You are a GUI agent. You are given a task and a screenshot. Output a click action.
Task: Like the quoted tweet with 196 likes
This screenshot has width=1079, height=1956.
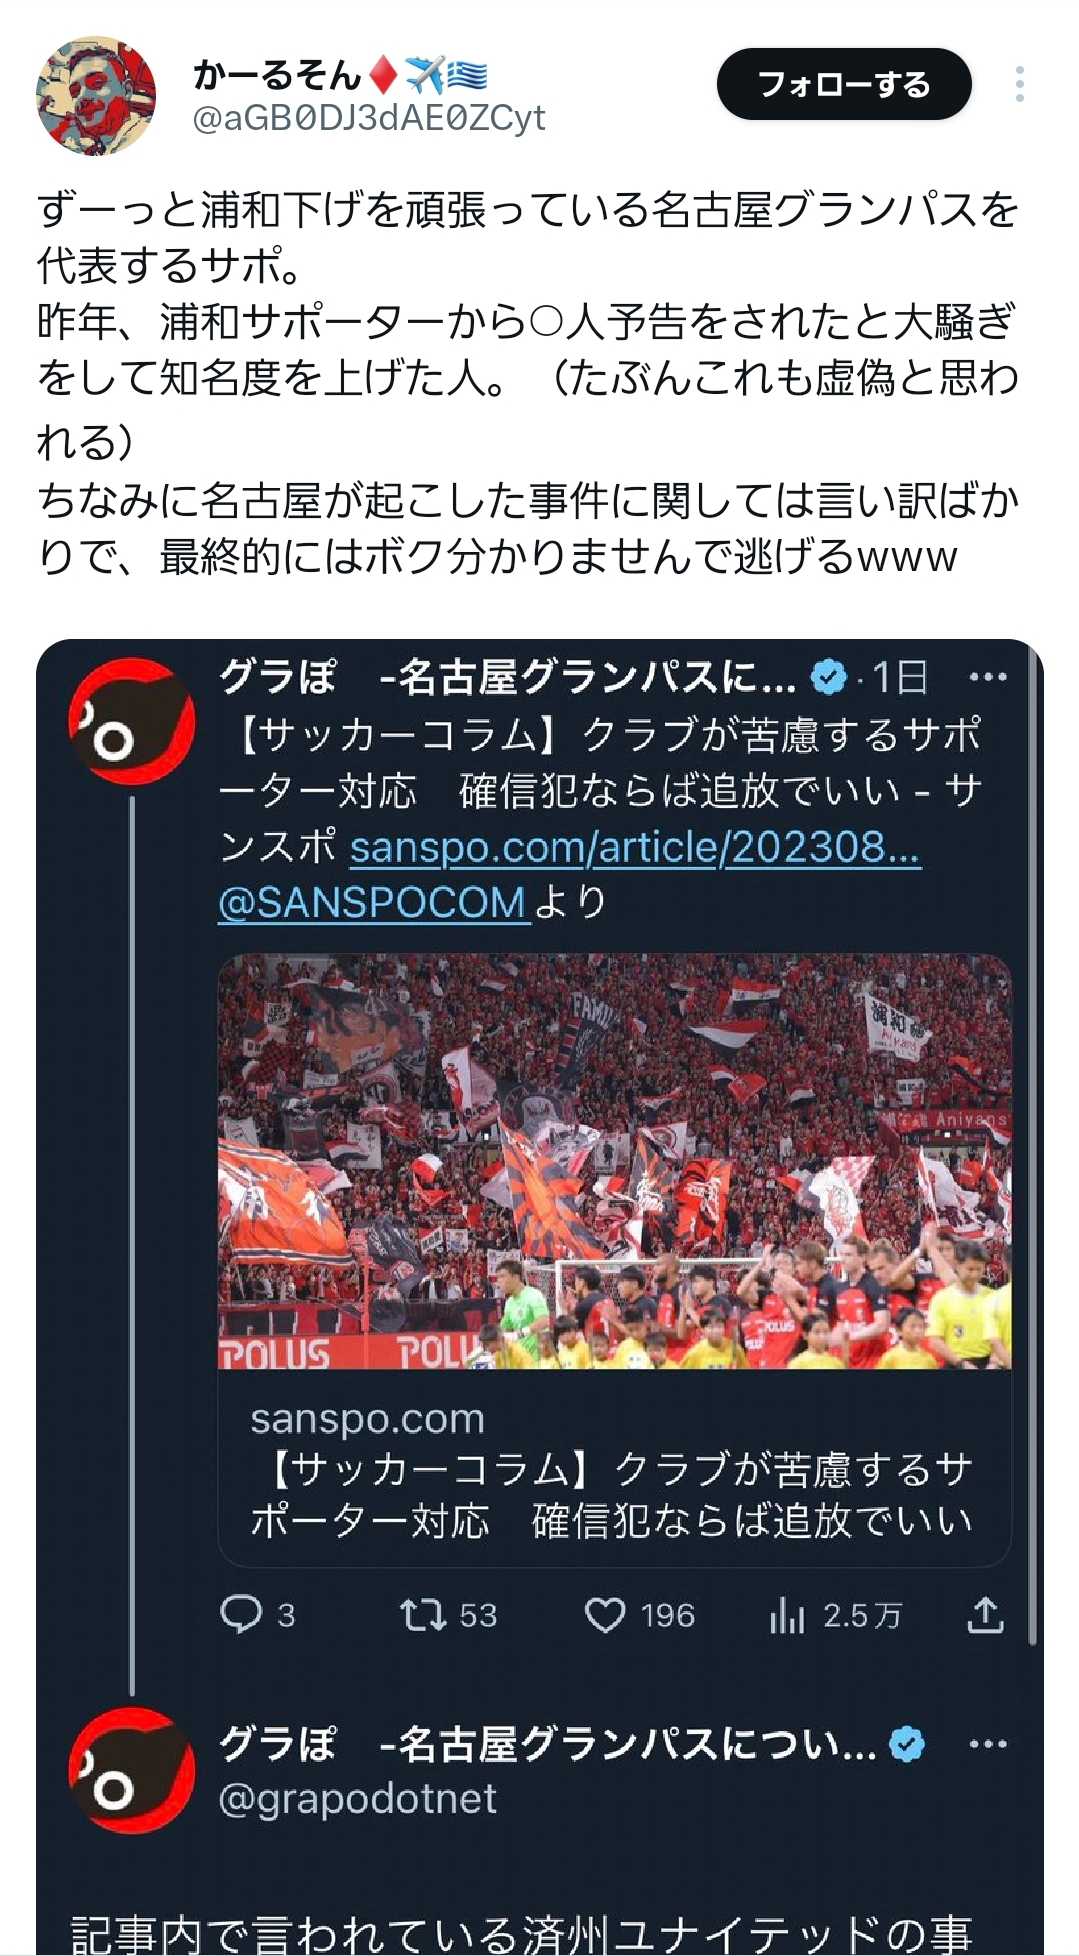pos(639,1615)
